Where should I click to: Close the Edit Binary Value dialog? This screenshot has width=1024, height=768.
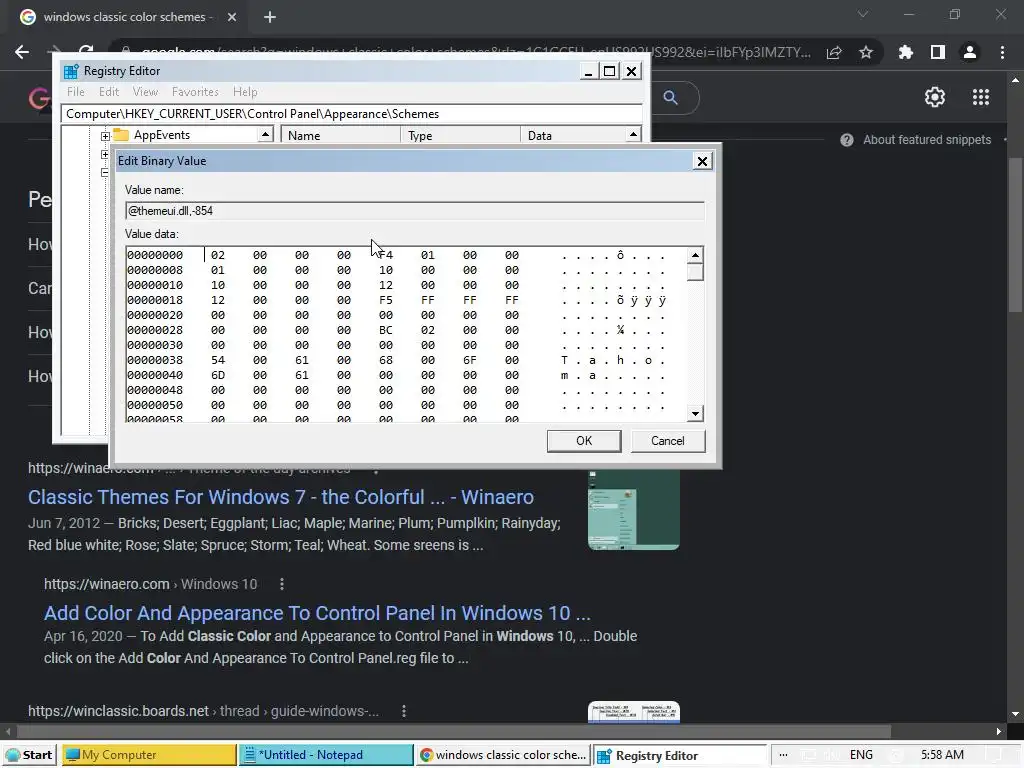point(702,161)
